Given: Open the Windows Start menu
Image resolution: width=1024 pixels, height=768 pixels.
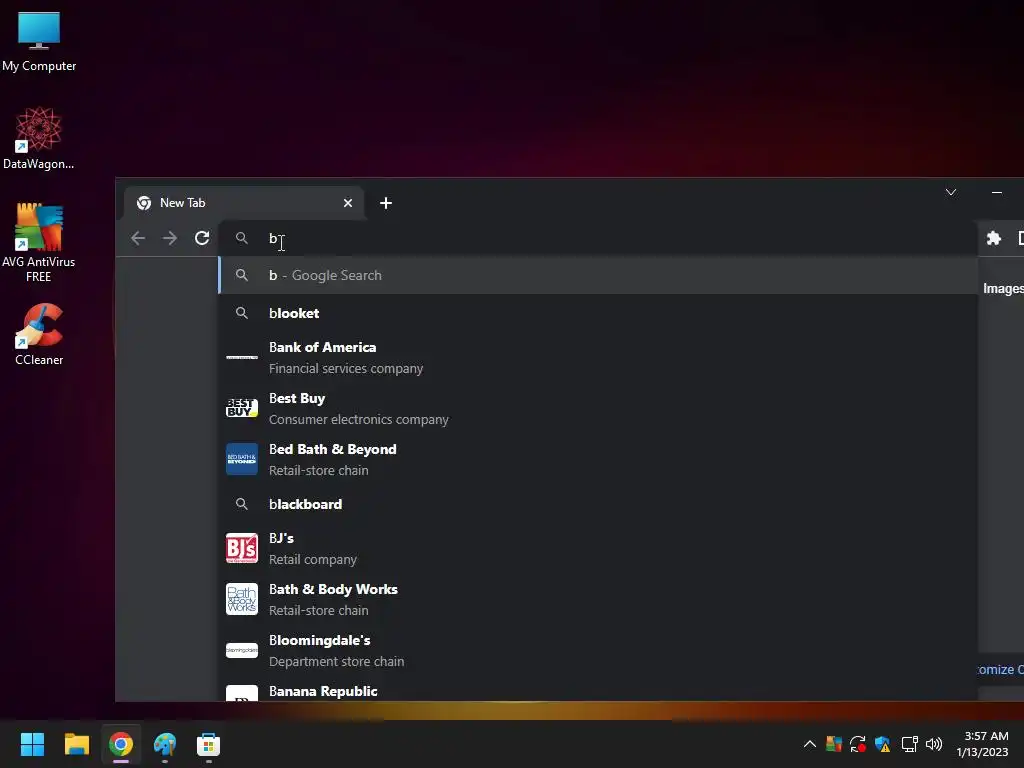Looking at the screenshot, I should pos(33,744).
